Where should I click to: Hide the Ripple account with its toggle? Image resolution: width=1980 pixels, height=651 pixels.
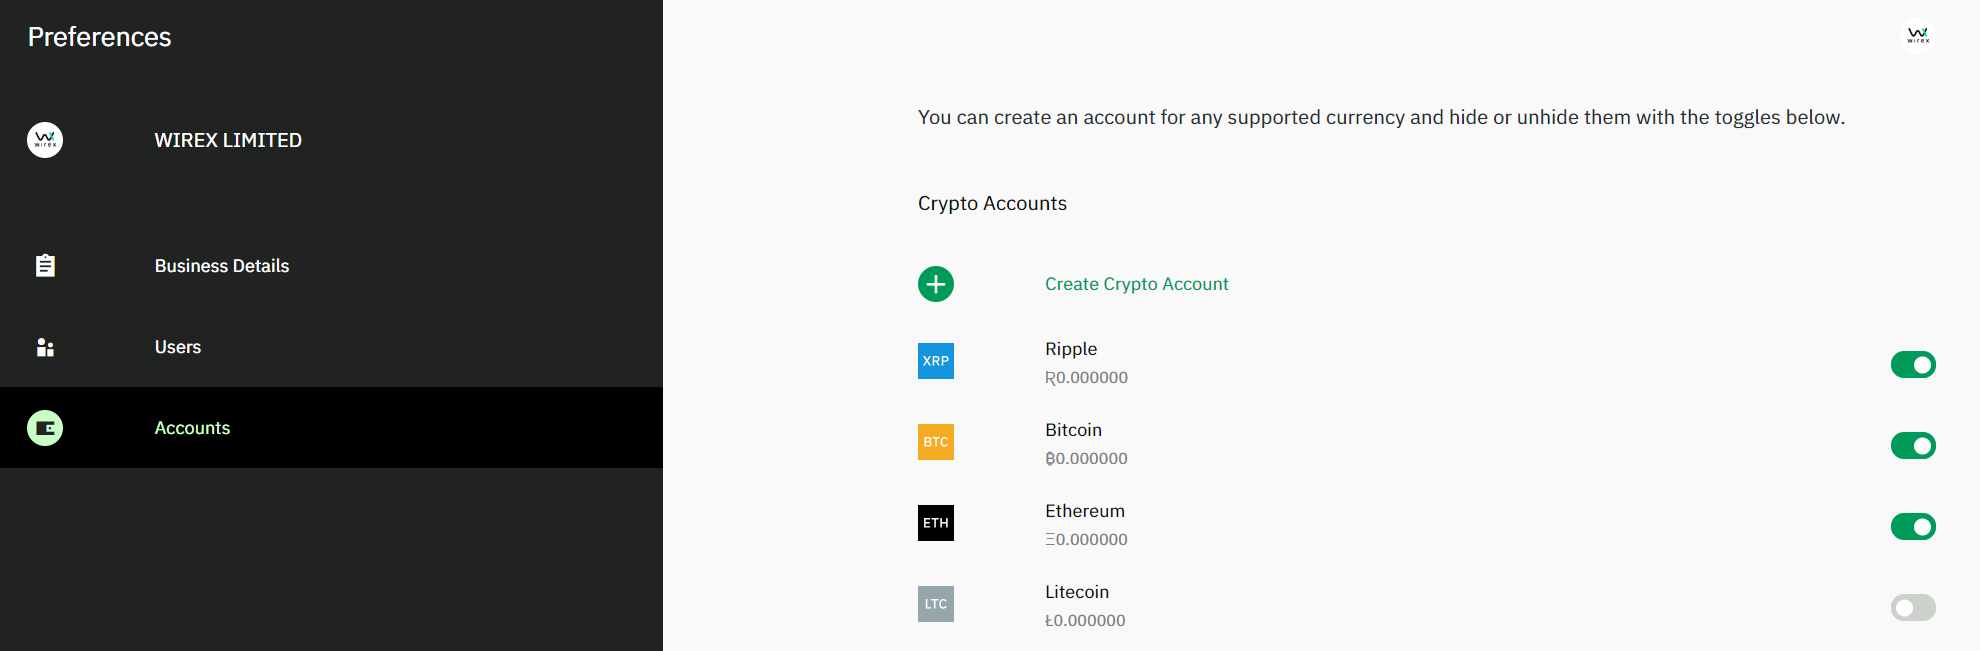pos(1913,365)
